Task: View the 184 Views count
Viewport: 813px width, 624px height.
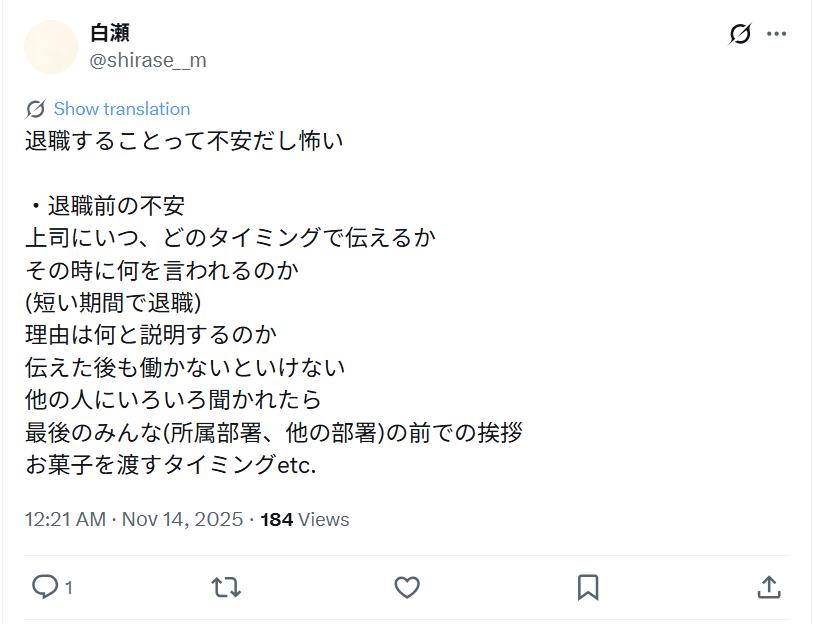Action: pyautogui.click(x=305, y=519)
